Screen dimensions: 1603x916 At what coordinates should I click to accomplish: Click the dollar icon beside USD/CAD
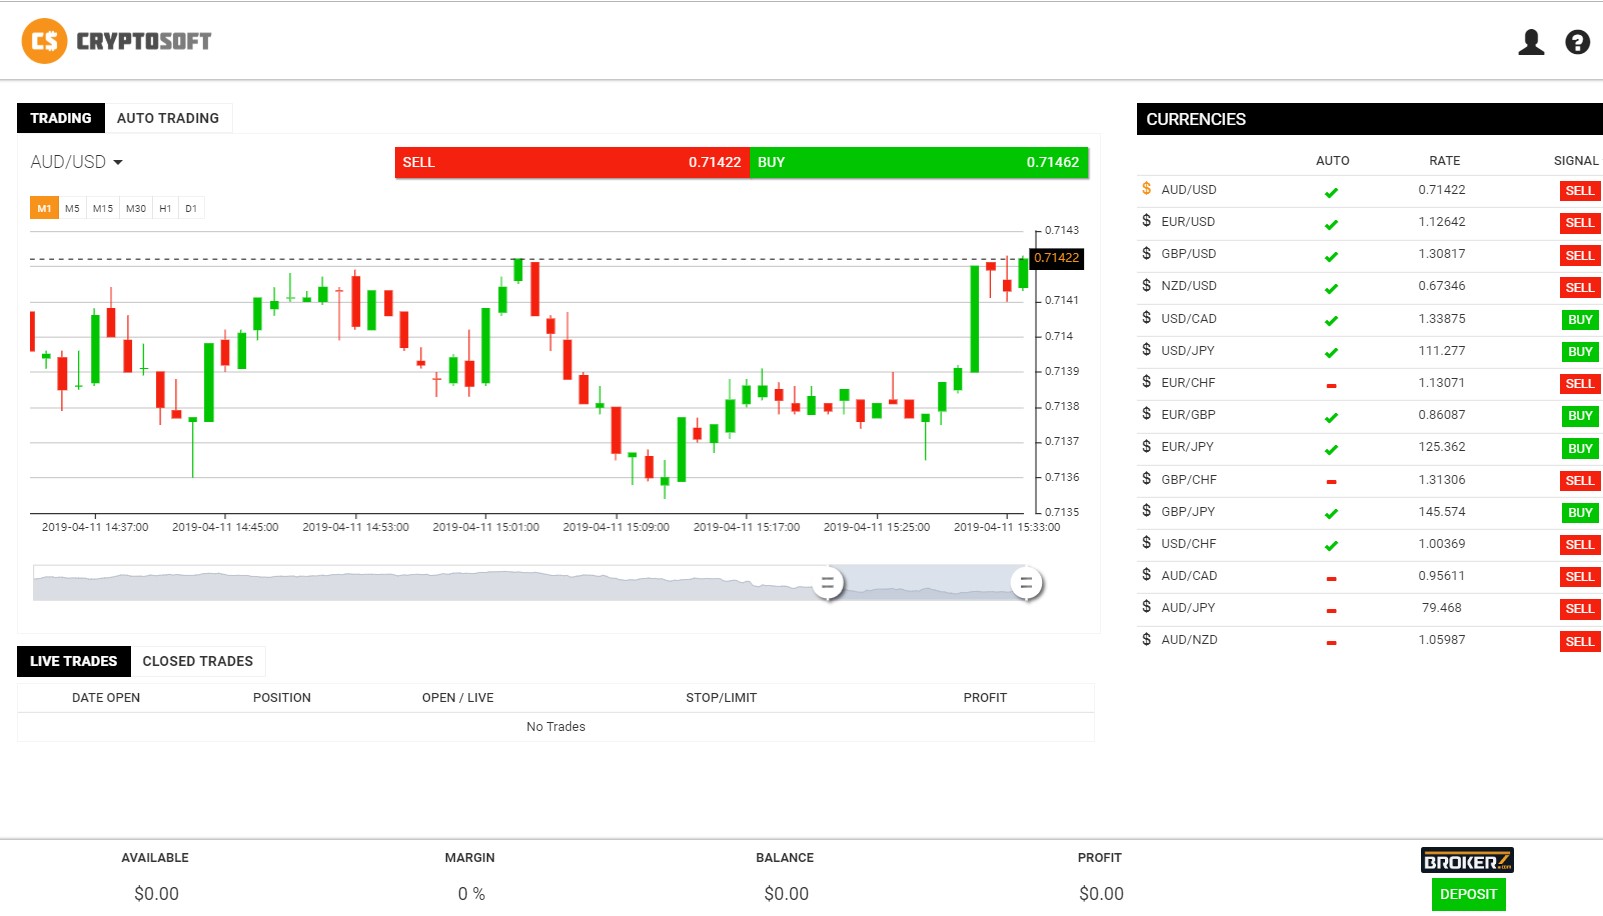[x=1146, y=318]
